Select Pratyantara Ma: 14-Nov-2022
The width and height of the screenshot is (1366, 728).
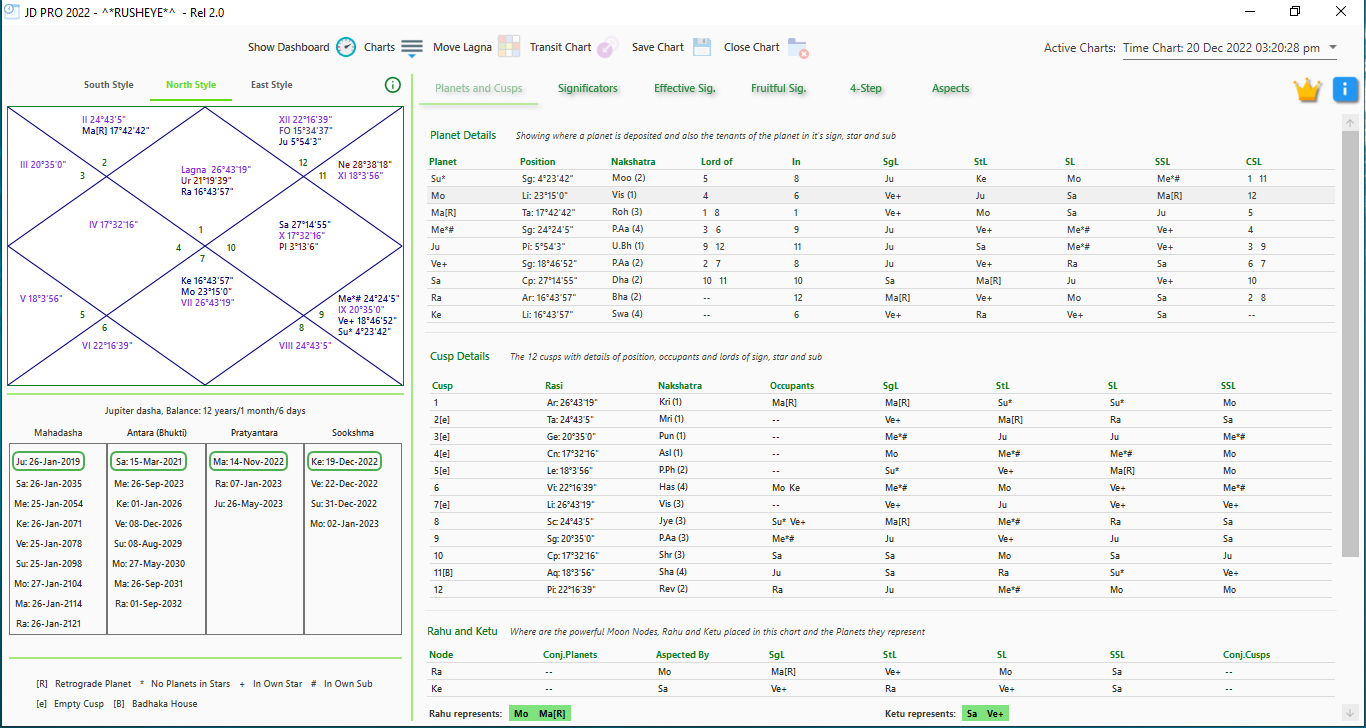click(x=249, y=462)
